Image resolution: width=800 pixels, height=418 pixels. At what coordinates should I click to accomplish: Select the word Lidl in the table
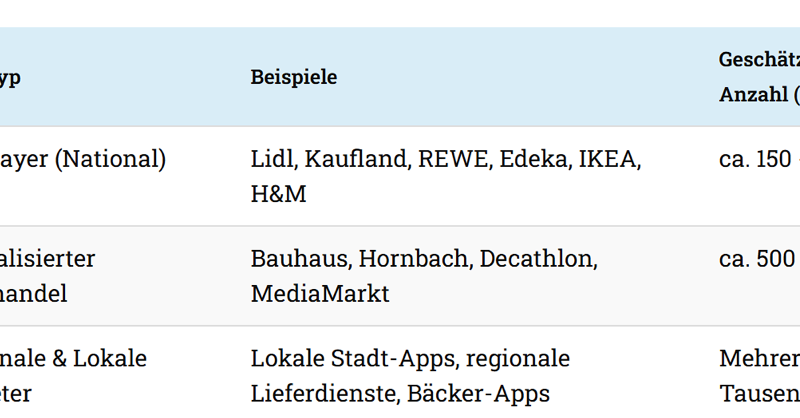272,159
